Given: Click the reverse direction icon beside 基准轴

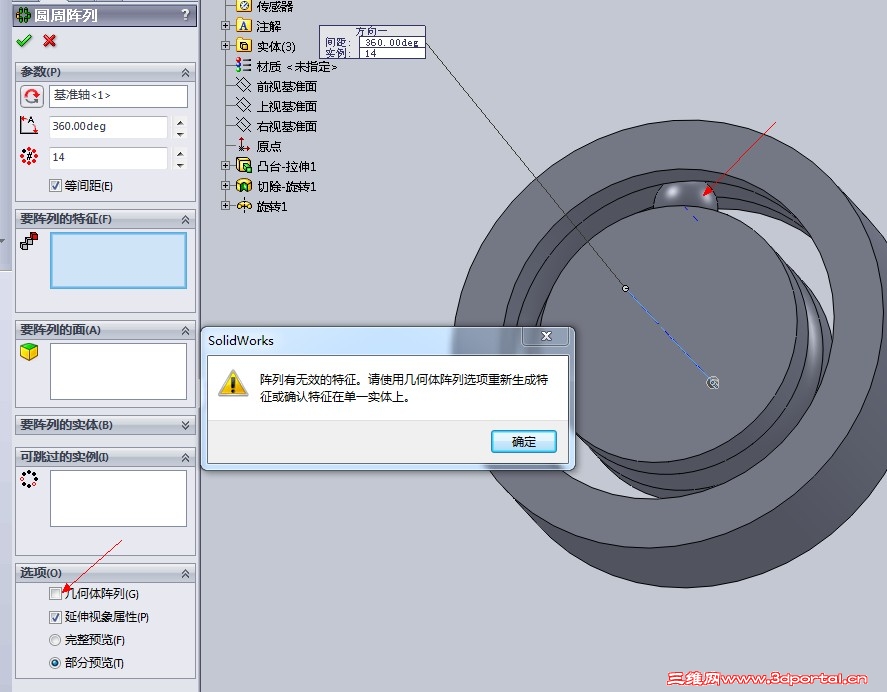Looking at the screenshot, I should 32,96.
